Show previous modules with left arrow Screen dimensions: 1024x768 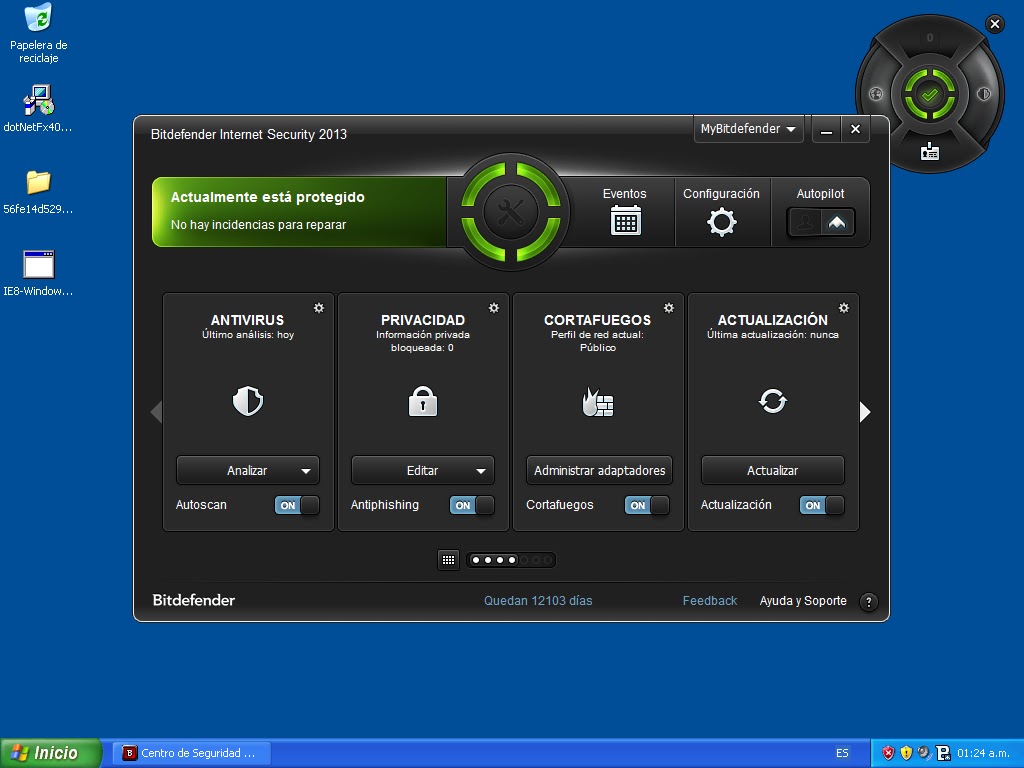coord(157,412)
